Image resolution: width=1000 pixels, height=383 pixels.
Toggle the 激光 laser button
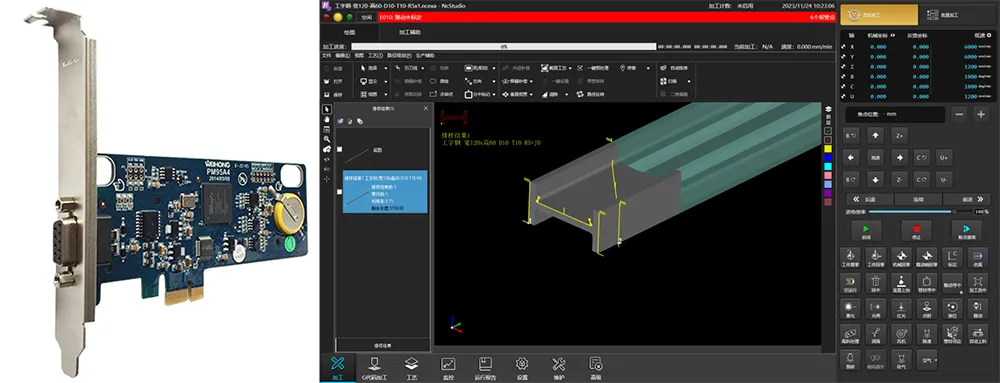pos(850,309)
